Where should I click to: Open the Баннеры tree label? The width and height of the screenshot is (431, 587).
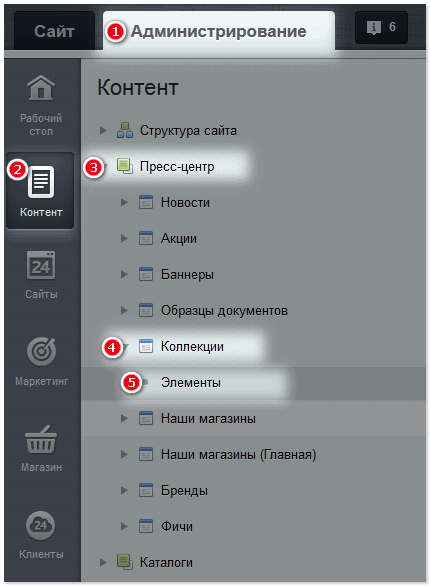[187, 275]
